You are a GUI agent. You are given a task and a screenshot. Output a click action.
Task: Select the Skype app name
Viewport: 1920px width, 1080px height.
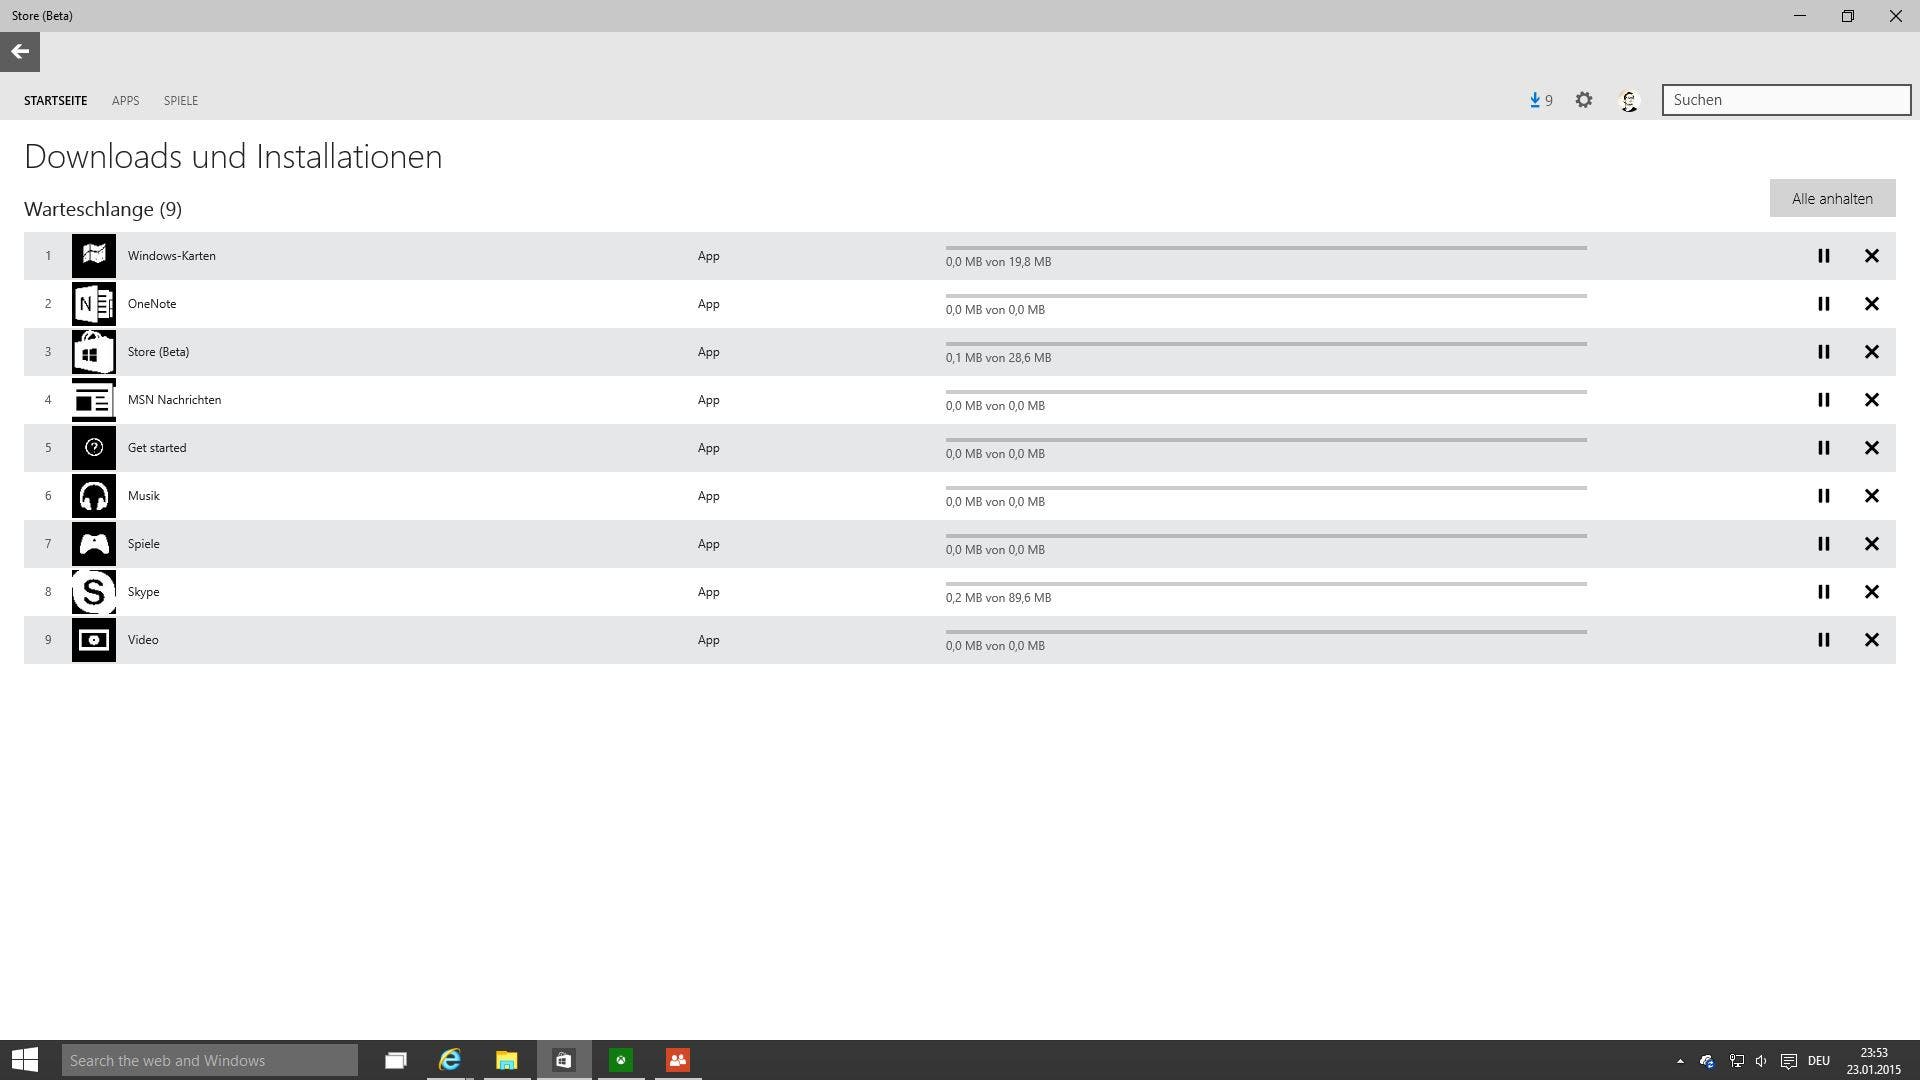[143, 592]
